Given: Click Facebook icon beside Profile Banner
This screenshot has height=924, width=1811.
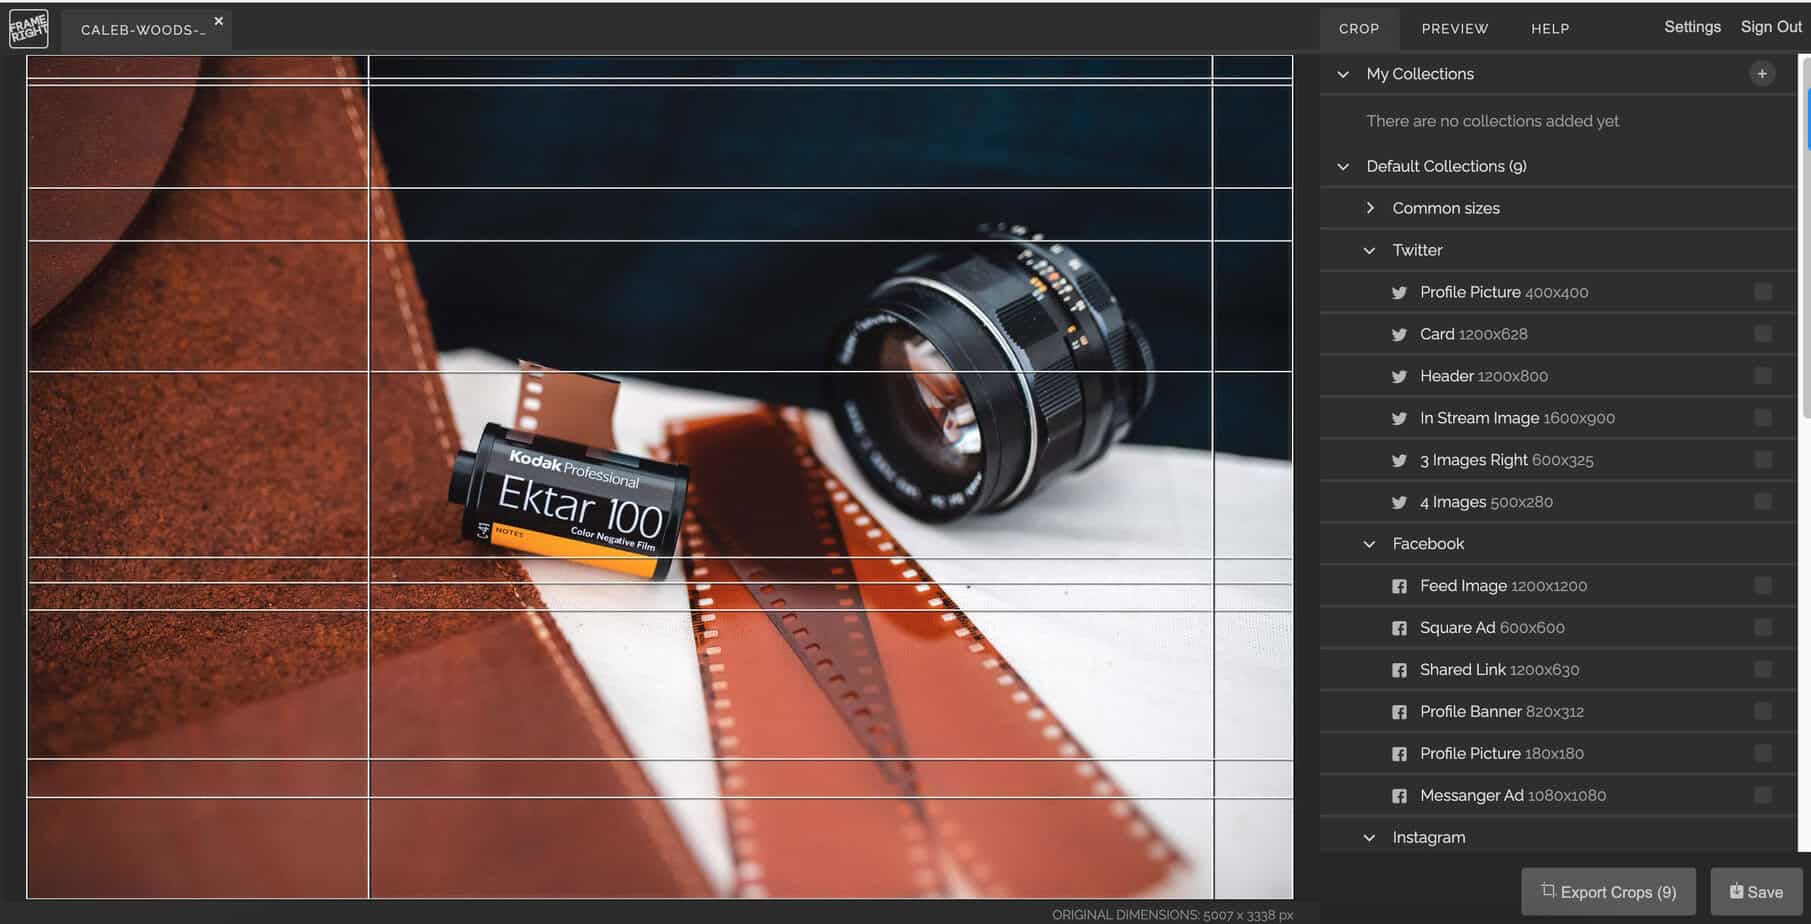Looking at the screenshot, I should [x=1399, y=713].
